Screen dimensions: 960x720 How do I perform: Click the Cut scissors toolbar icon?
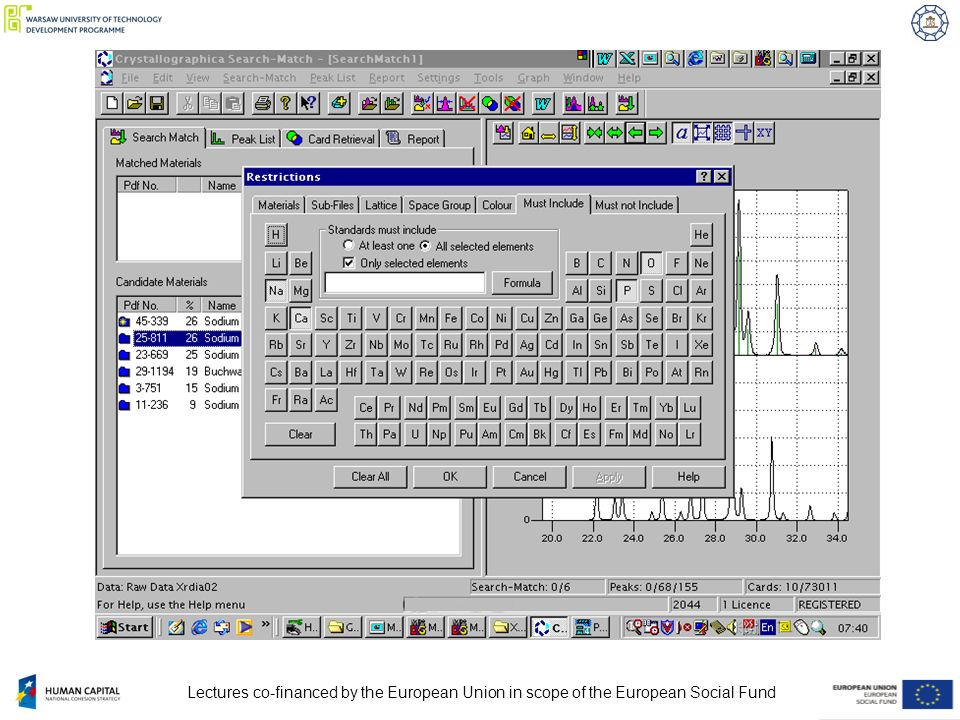(187, 103)
